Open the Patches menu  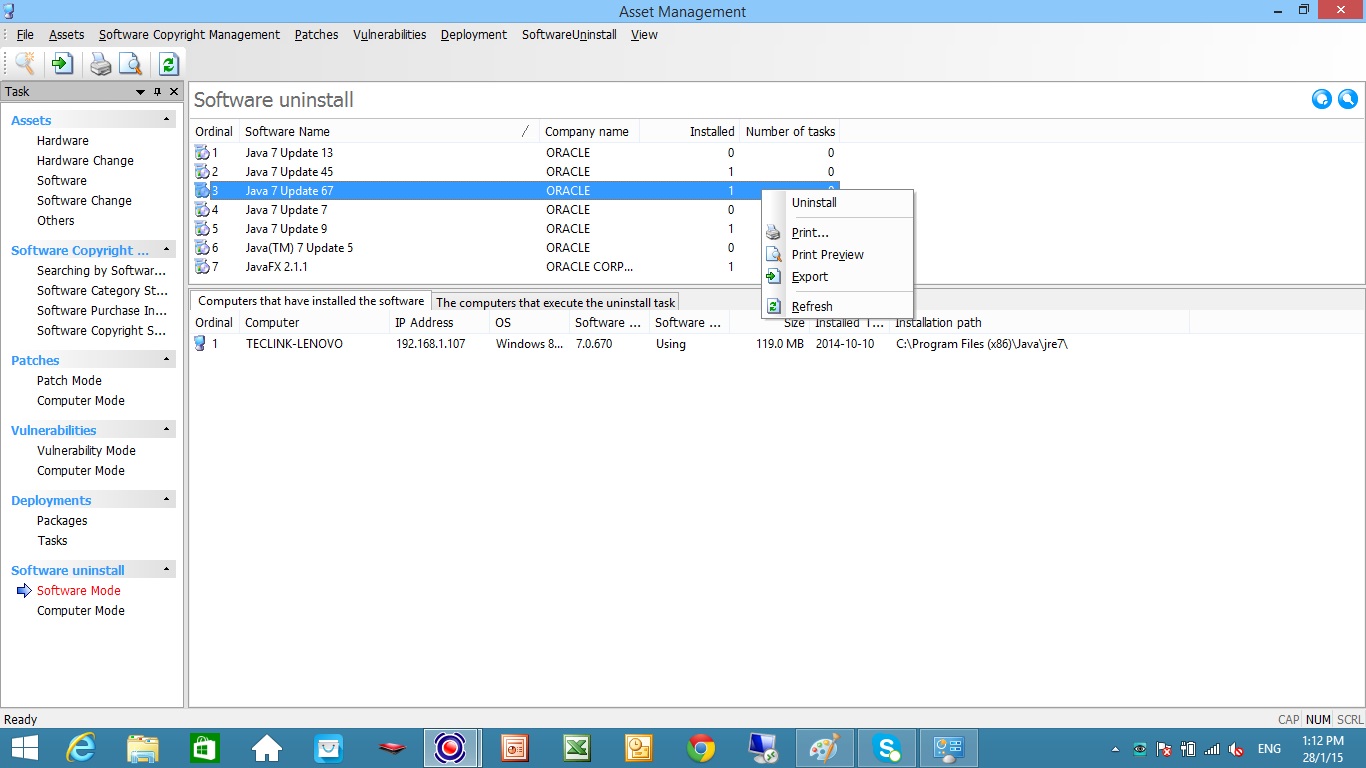pyautogui.click(x=316, y=34)
